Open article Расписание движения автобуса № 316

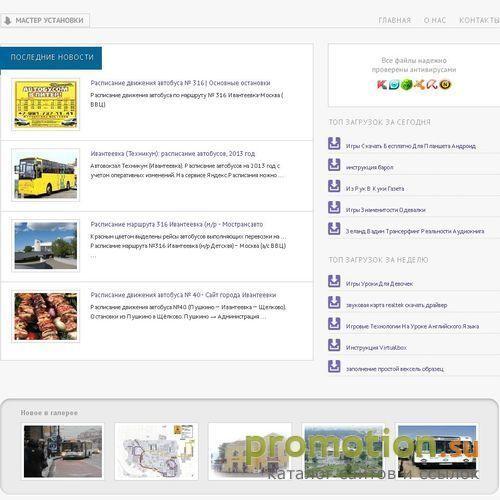click(180, 83)
